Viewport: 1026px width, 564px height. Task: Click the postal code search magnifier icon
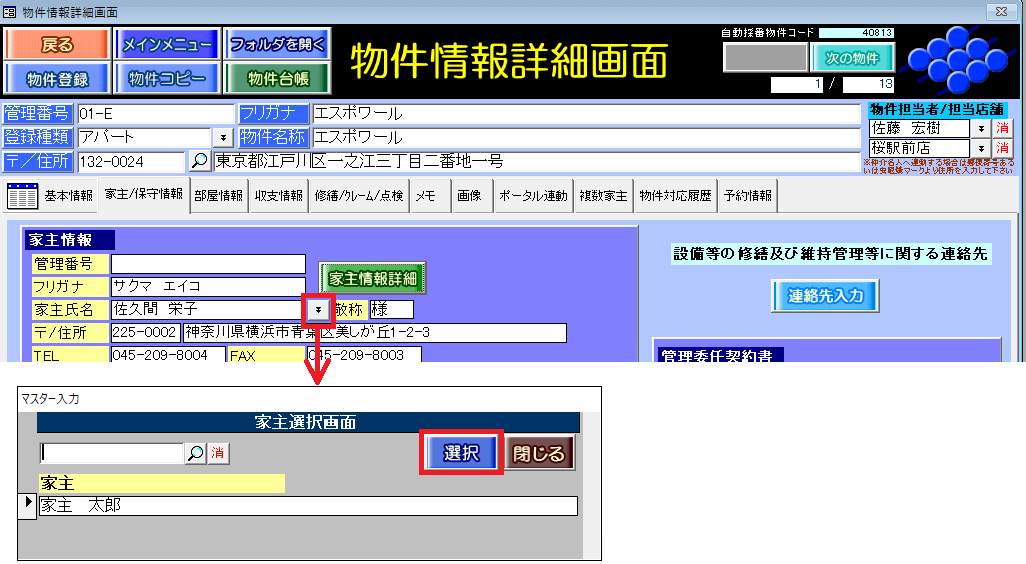coord(199,161)
